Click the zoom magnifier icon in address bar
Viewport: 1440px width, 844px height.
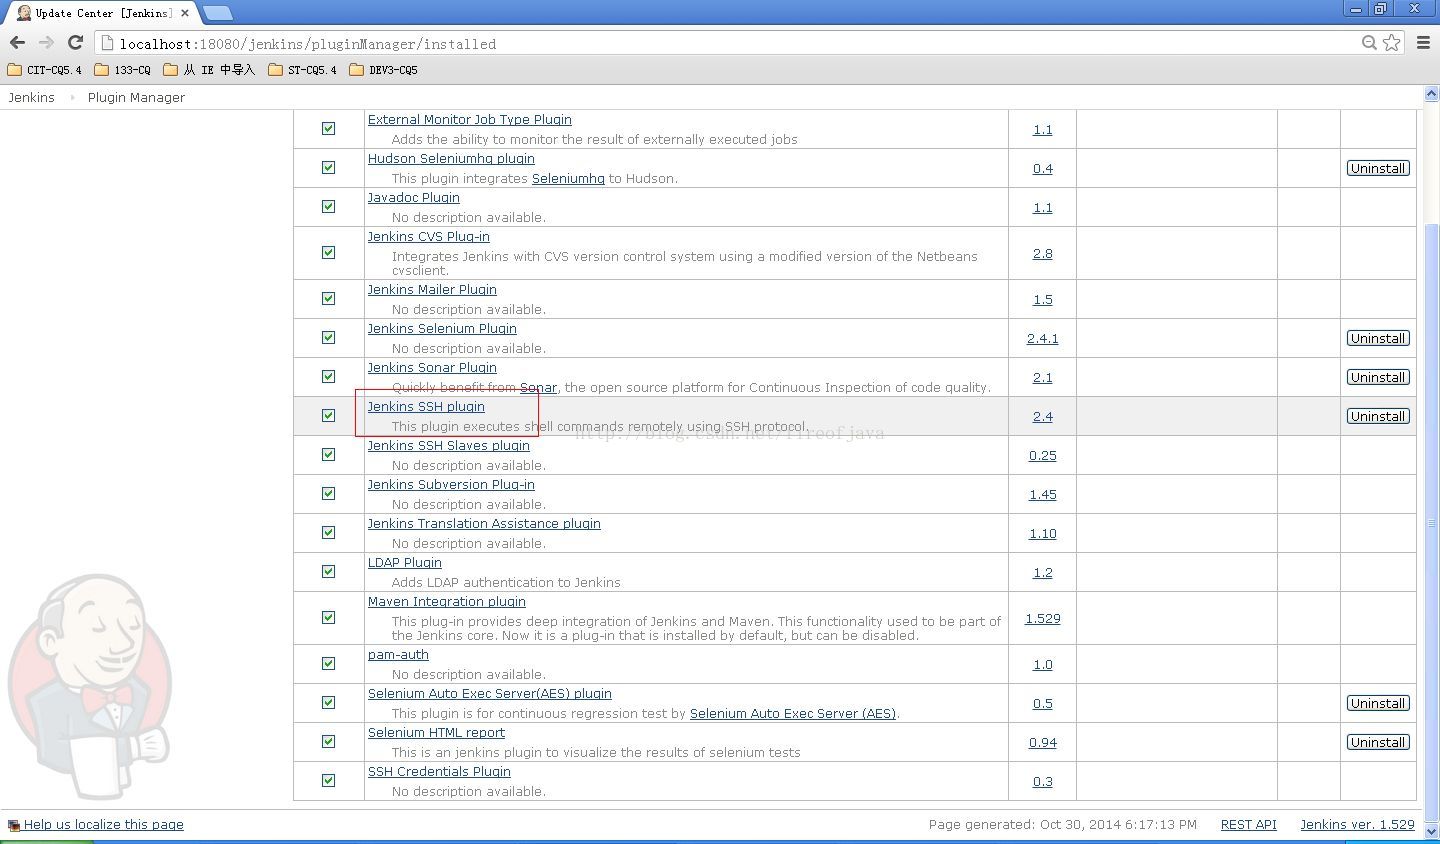pyautogui.click(x=1369, y=43)
